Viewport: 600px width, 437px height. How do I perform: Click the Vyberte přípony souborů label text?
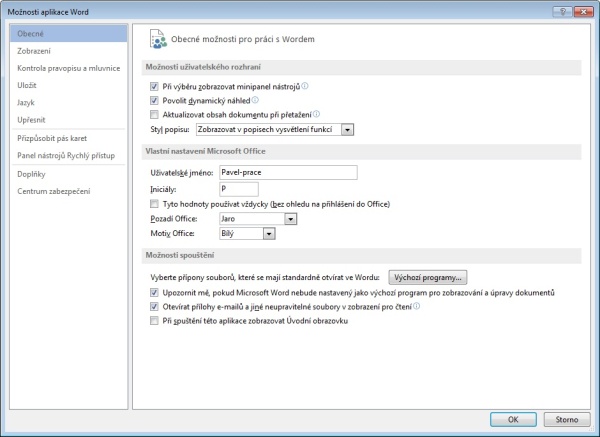pos(265,277)
